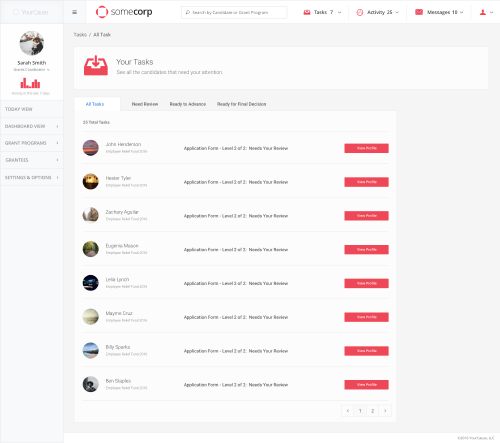Expand the user account dropdown arrow

click(491, 12)
